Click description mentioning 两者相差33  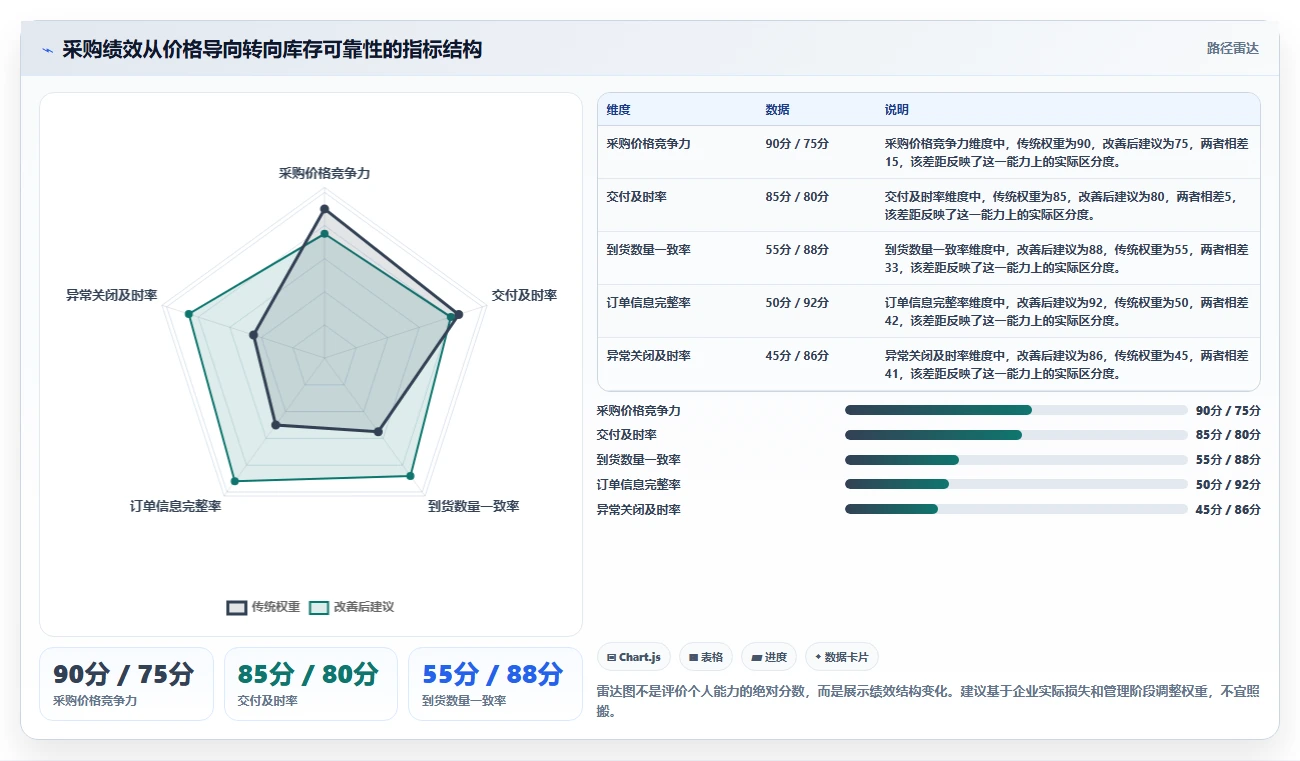1066,258
